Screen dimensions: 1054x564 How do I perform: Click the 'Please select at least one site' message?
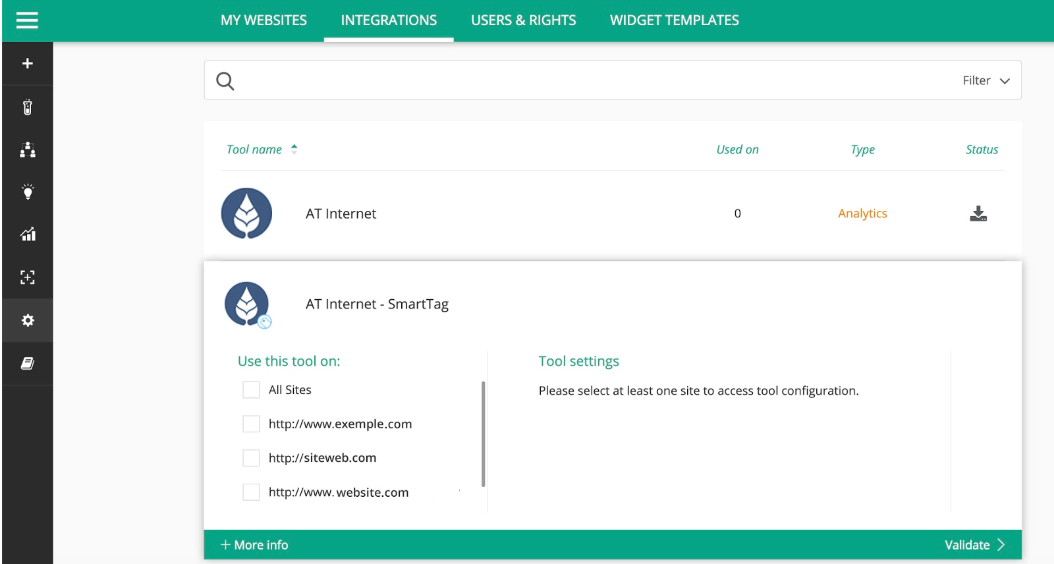(x=698, y=391)
